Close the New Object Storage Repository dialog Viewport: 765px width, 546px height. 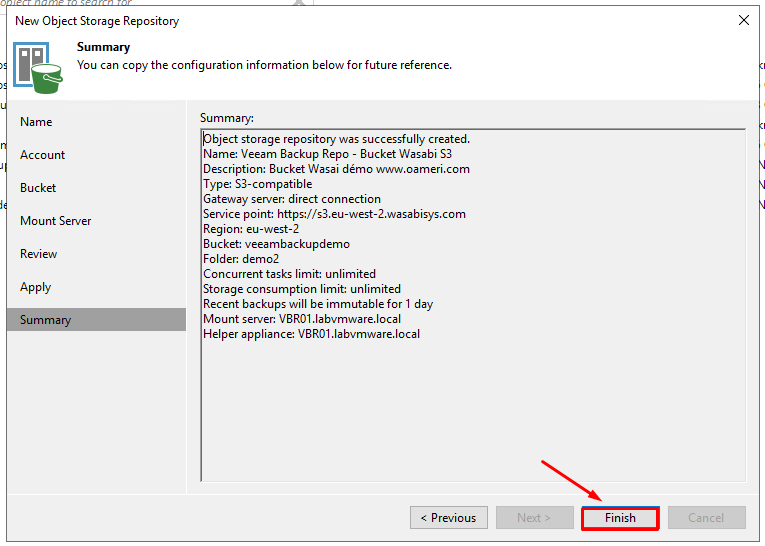pyautogui.click(x=744, y=20)
